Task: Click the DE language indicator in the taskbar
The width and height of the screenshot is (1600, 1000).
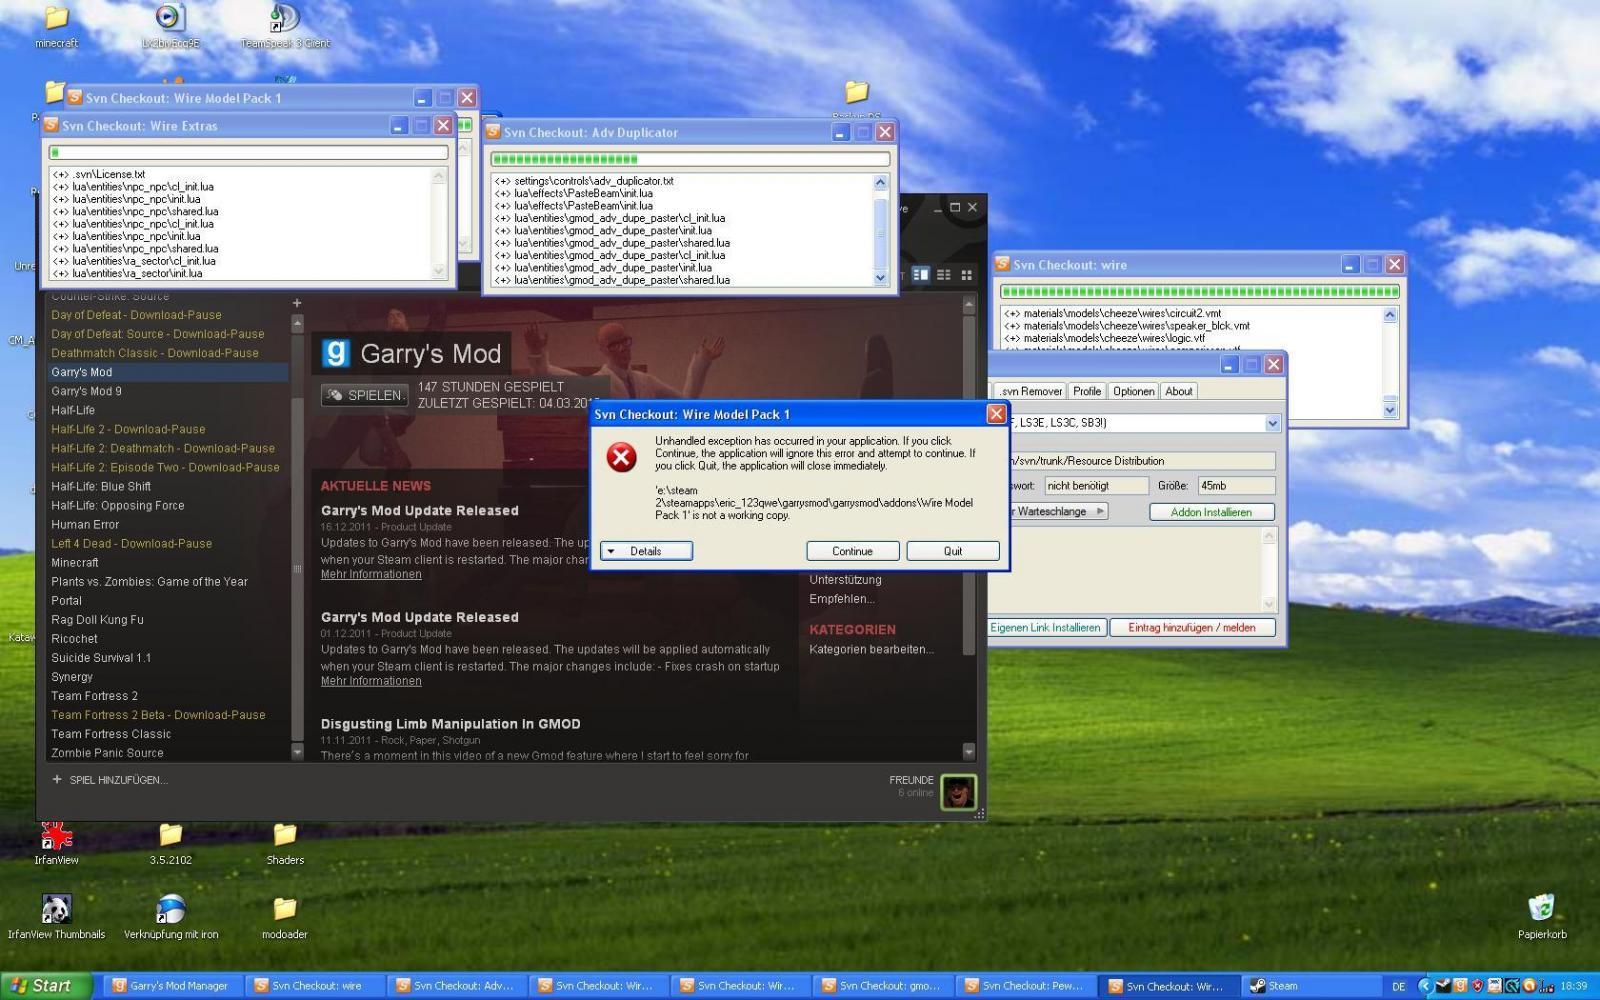Action: [x=1398, y=986]
